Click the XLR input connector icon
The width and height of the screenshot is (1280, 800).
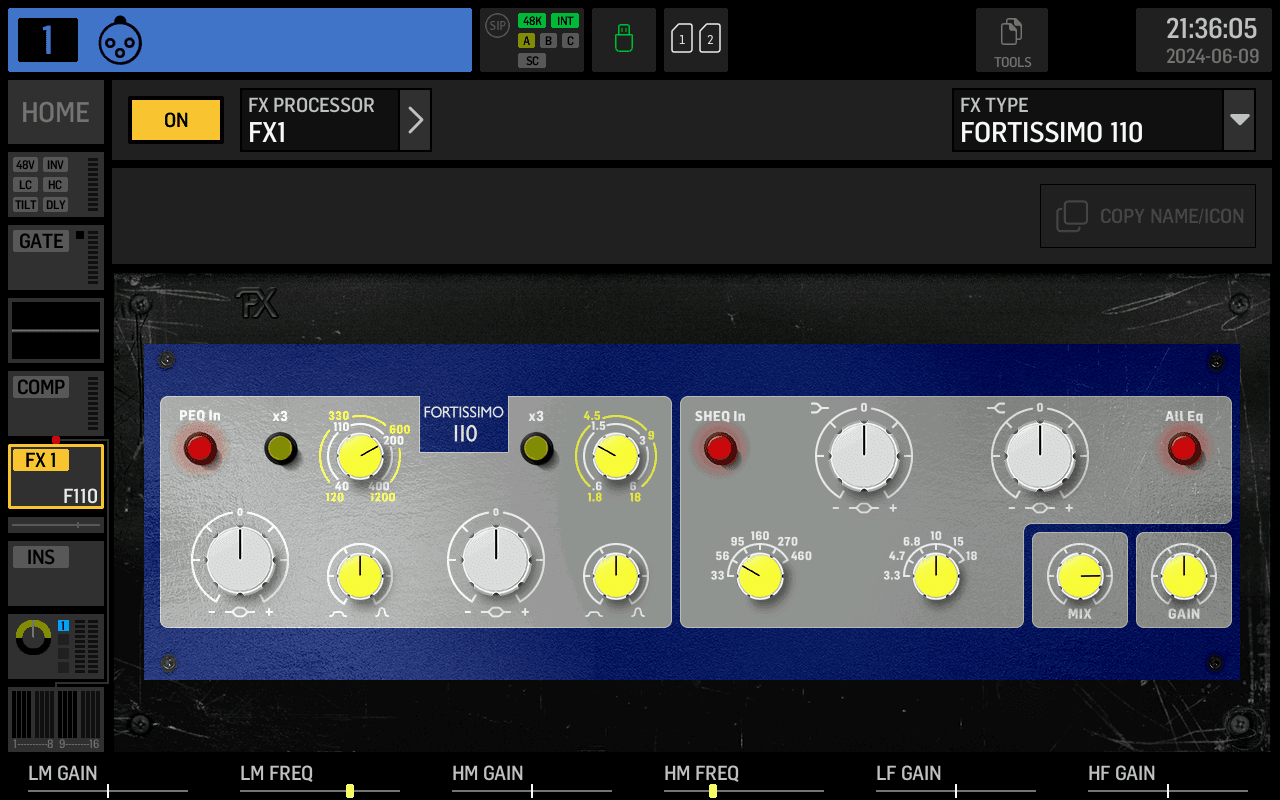tap(120, 40)
